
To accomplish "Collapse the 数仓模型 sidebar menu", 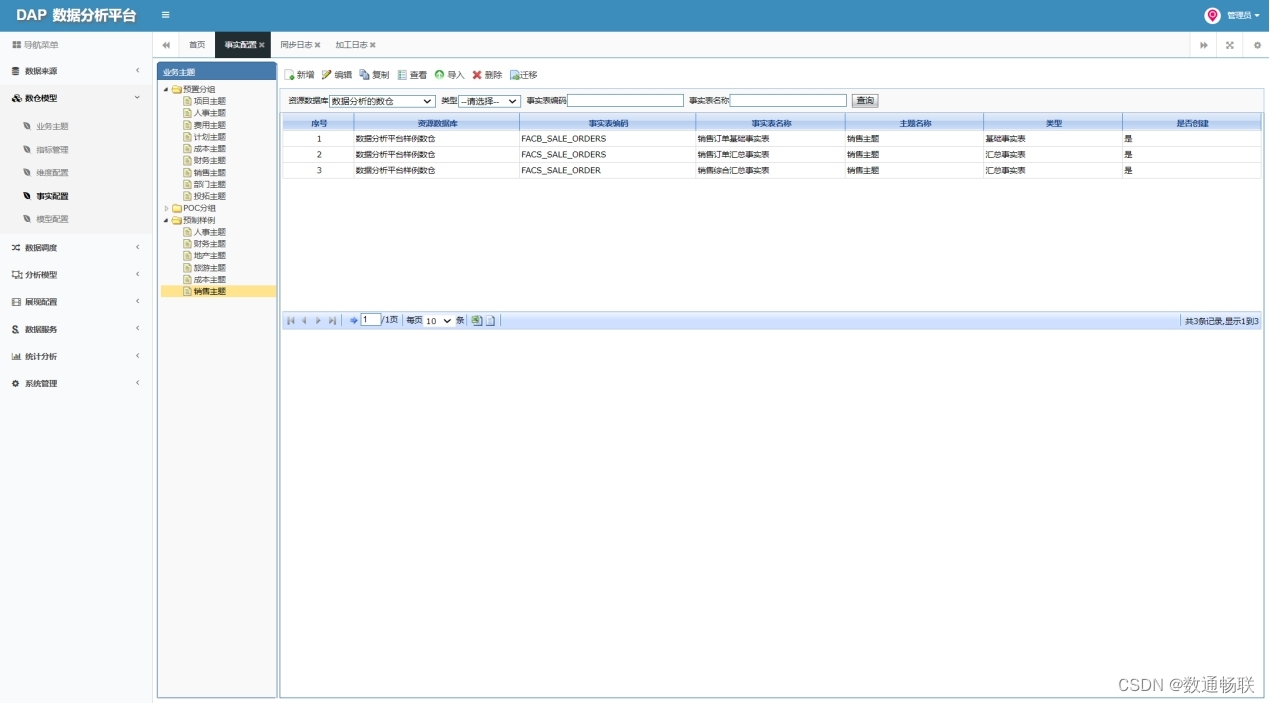I will tap(76, 98).
